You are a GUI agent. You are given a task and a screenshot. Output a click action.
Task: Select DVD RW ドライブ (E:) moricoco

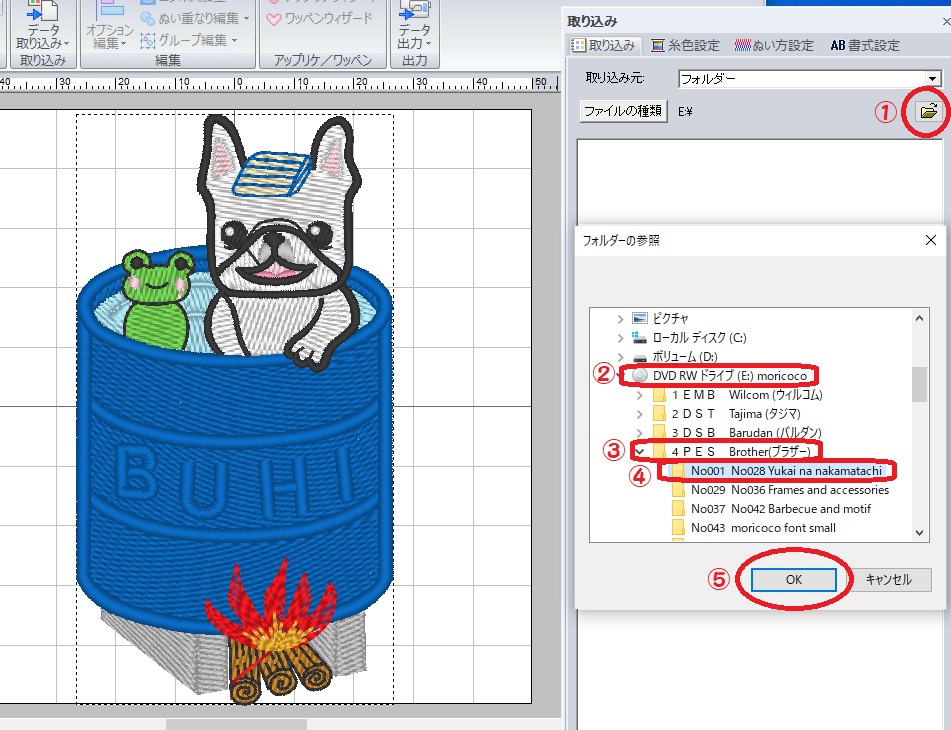pyautogui.click(x=719, y=376)
